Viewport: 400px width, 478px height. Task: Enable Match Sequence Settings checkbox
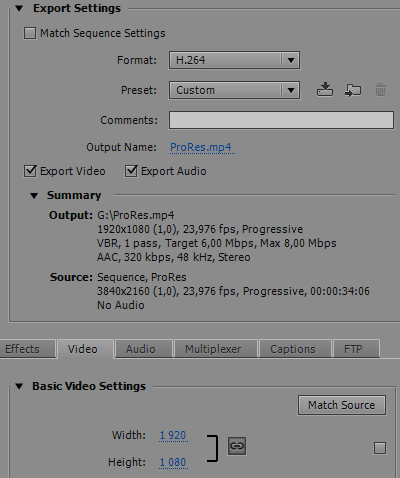(30, 33)
